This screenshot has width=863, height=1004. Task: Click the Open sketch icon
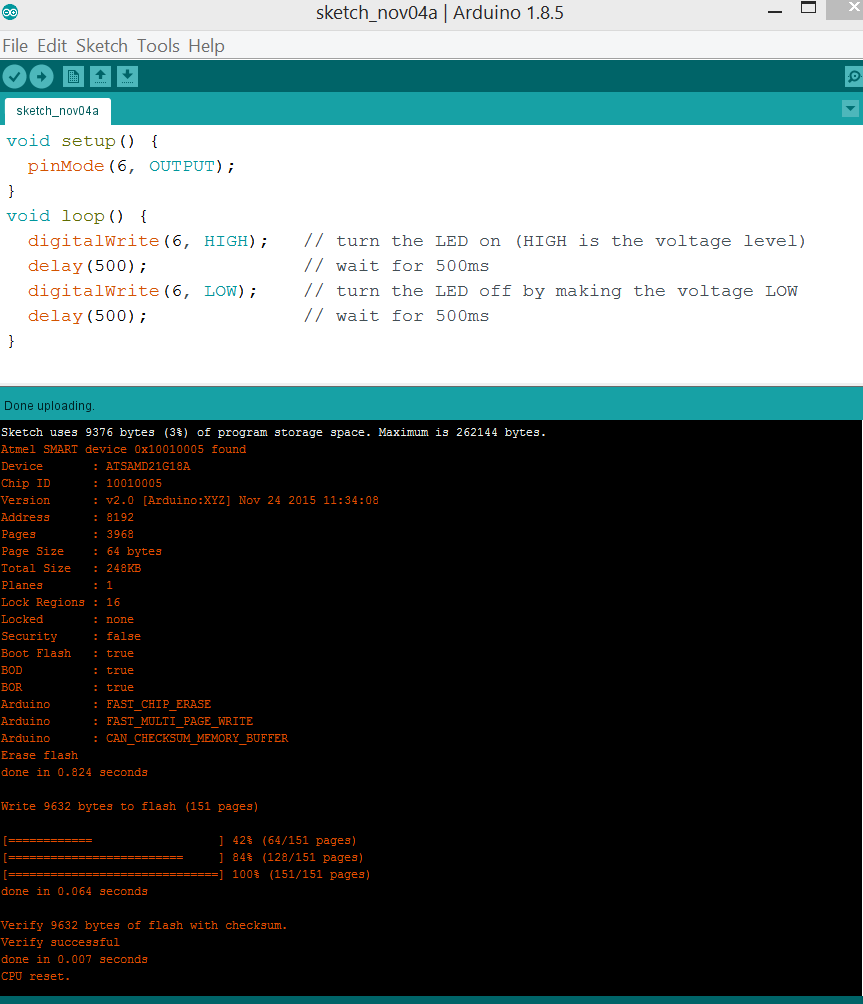pyautogui.click(x=100, y=76)
